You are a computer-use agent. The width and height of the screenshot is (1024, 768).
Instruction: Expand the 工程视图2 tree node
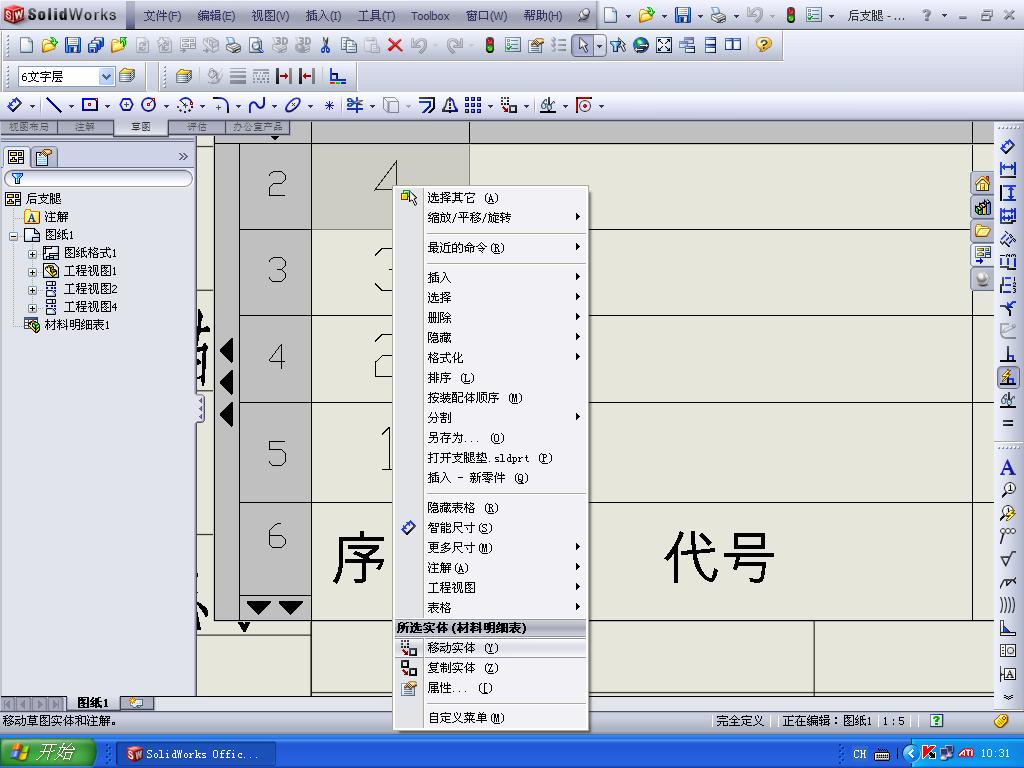32,289
